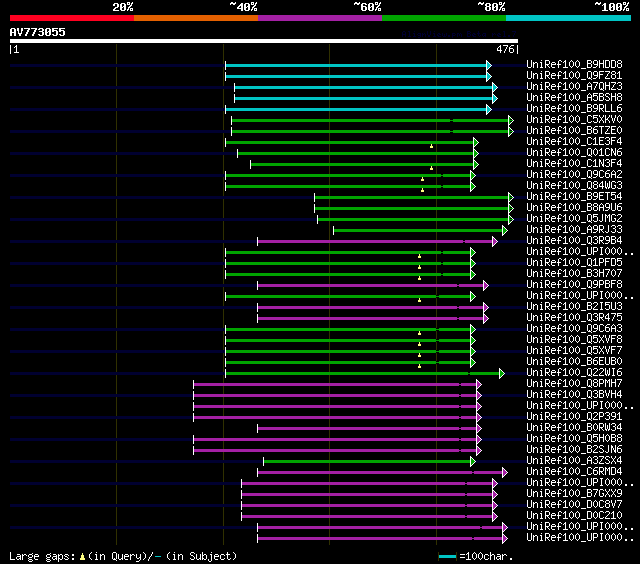This screenshot has height=564, width=640.
Task: Click the green arrowhead of the UniRef100_A9RJ33 hit
Action: [x=505, y=231]
